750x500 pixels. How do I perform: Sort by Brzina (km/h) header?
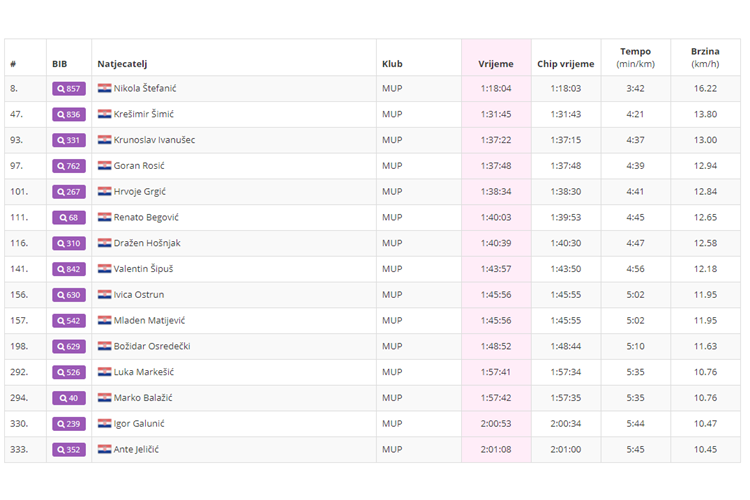point(705,58)
